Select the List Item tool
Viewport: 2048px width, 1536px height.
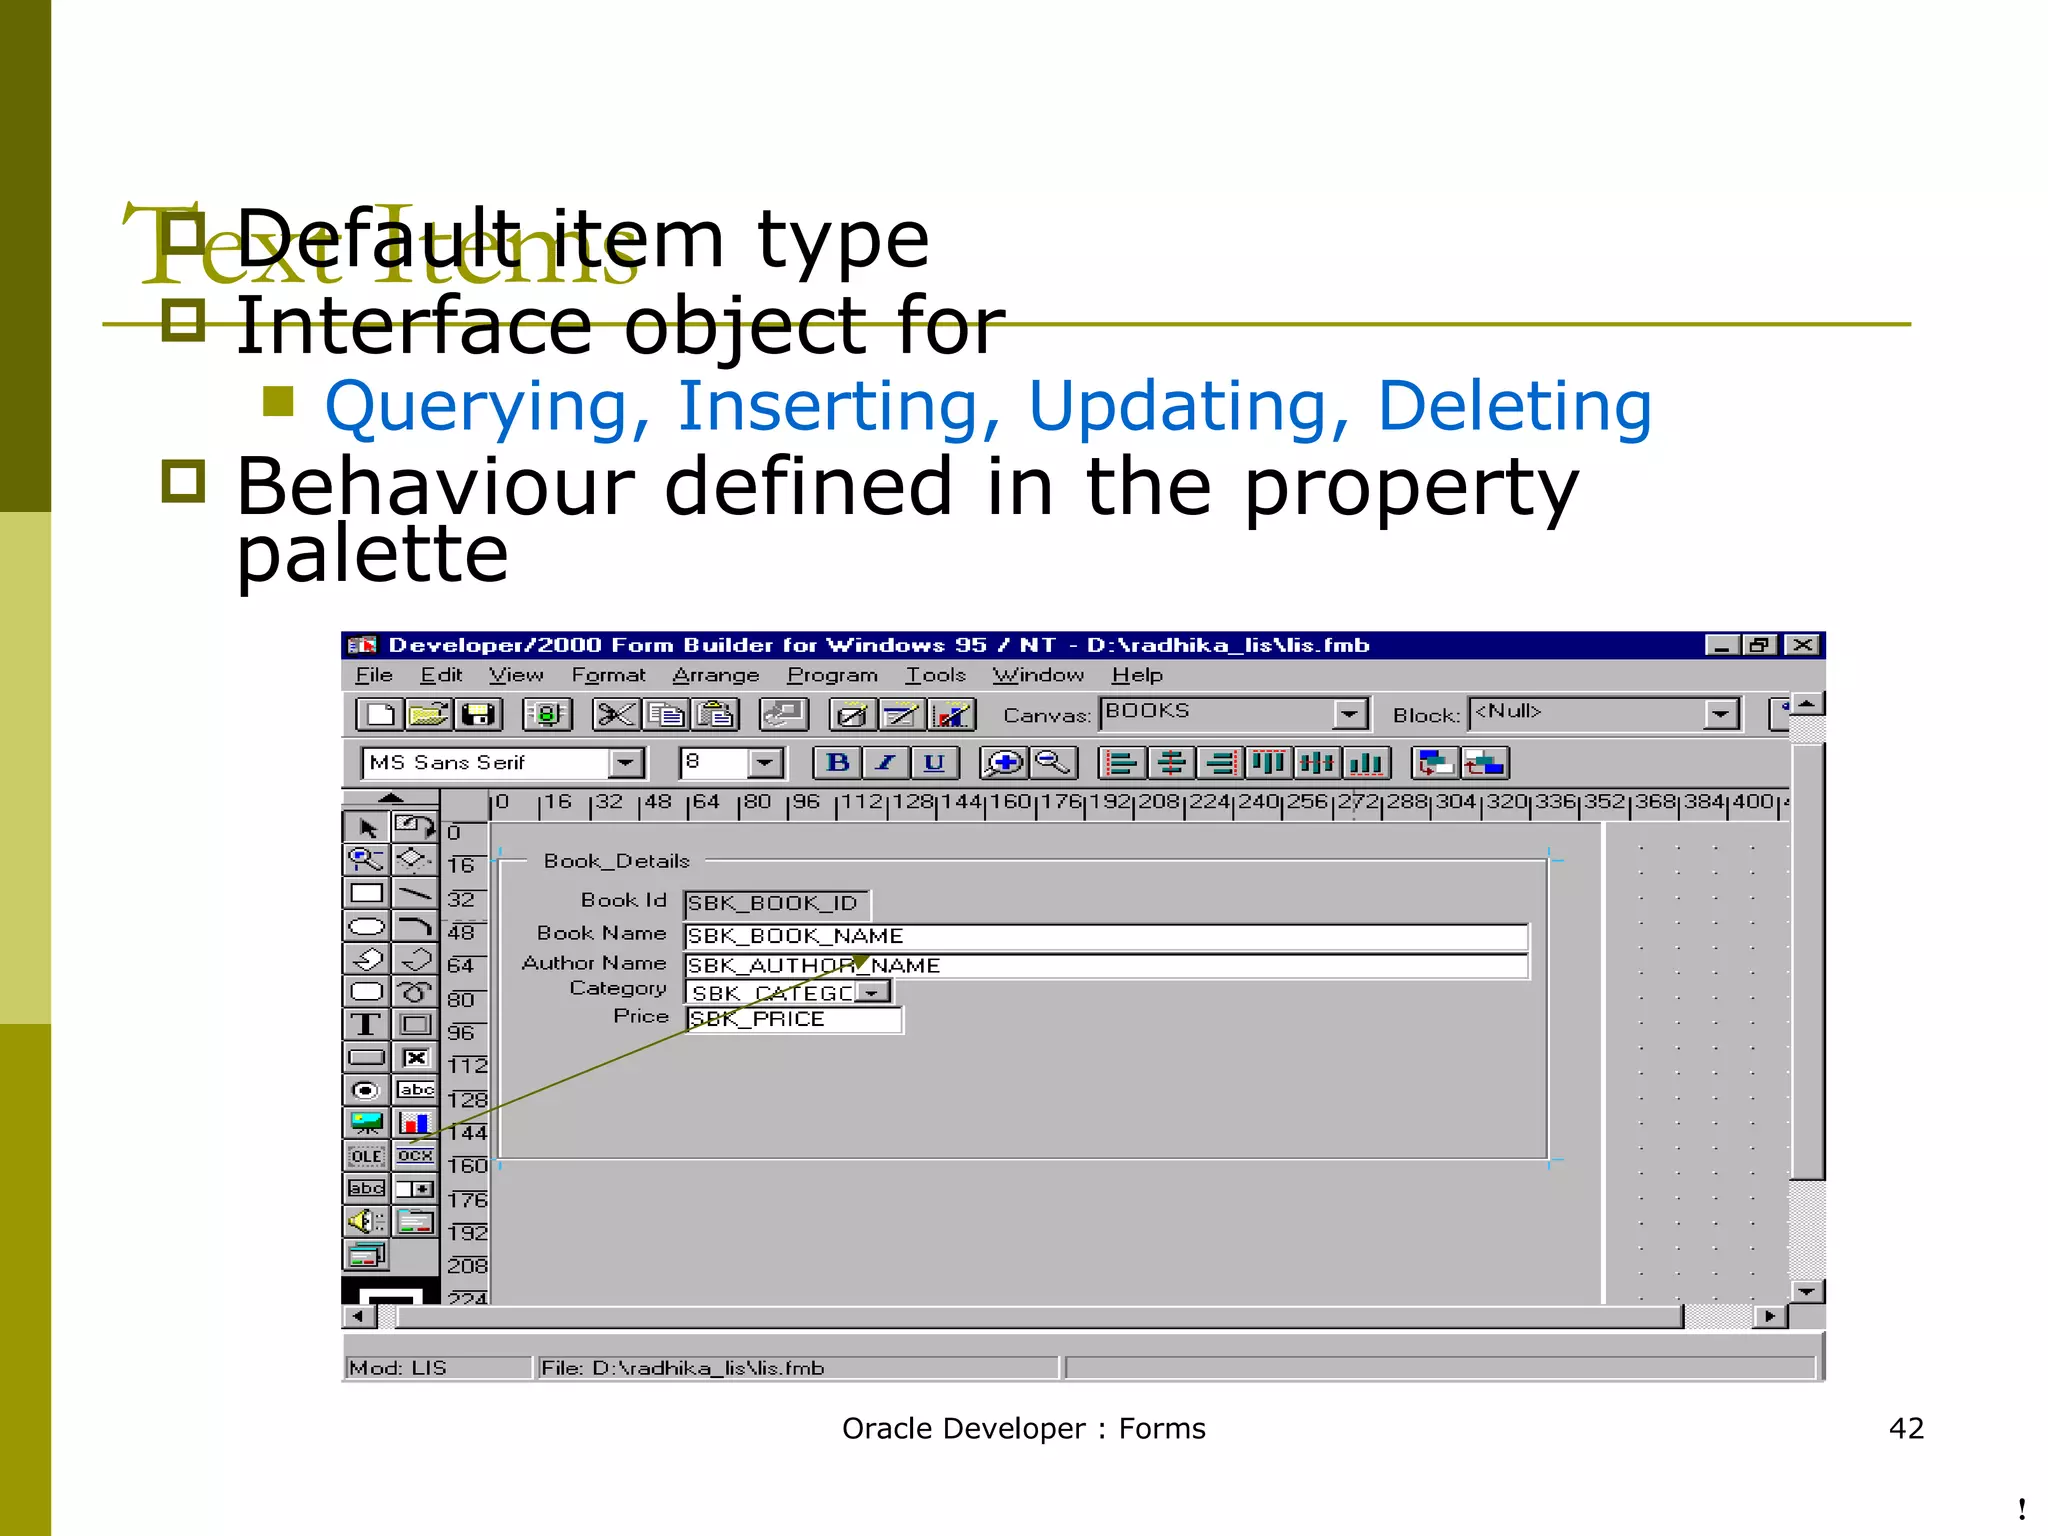click(x=414, y=1188)
